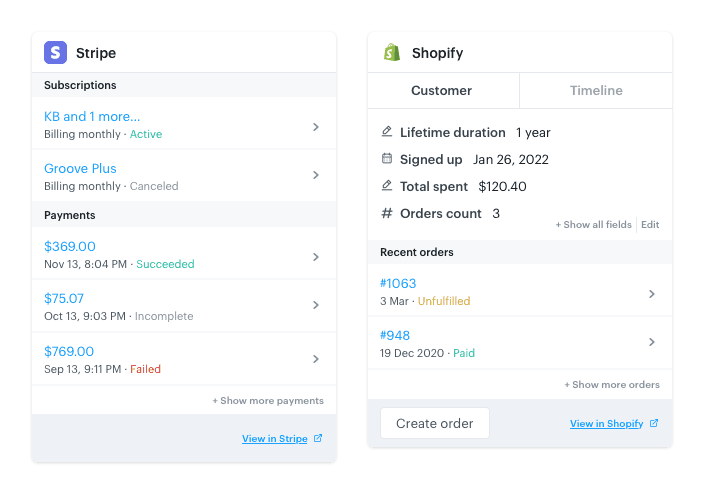Image resolution: width=705 pixels, height=494 pixels.
Task: Expand the KB and 1 more subscription chevron
Action: point(316,127)
